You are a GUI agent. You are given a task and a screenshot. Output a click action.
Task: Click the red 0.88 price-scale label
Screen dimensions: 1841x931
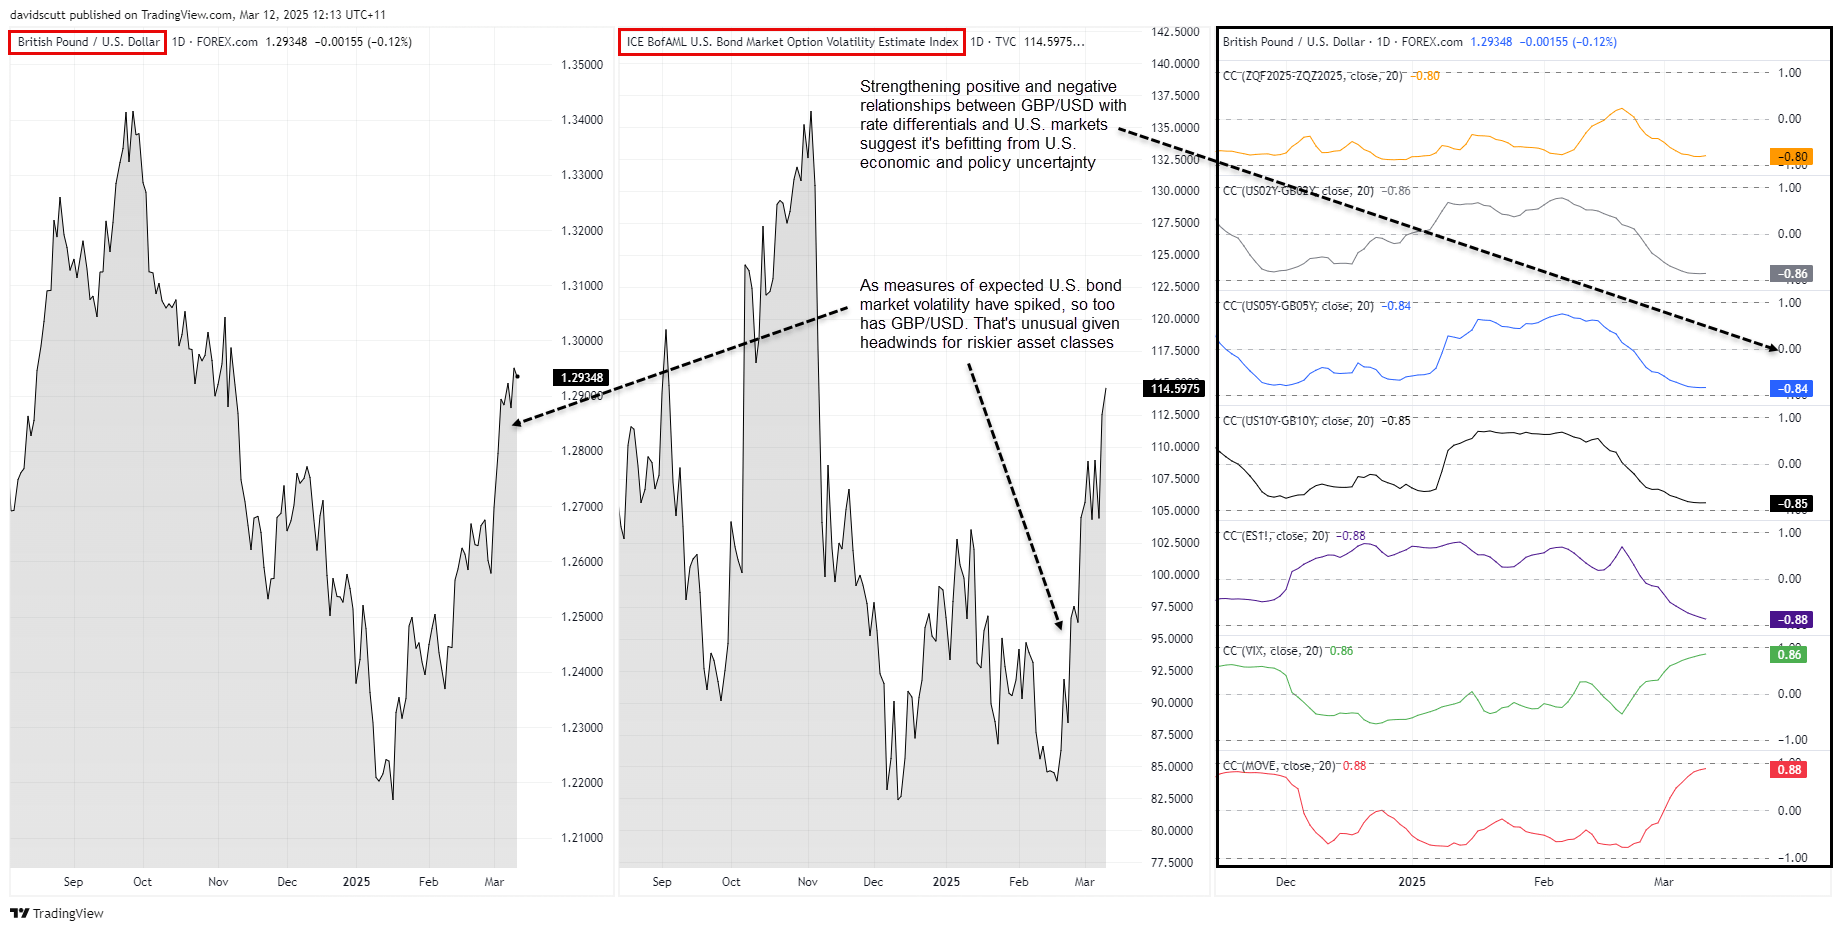tap(1789, 770)
